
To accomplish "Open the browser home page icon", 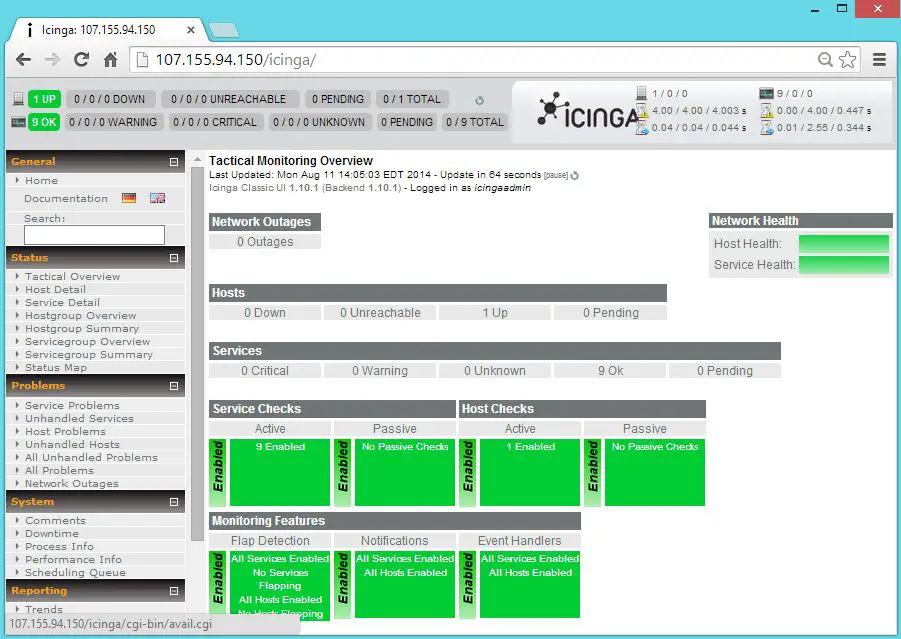I will click(110, 60).
